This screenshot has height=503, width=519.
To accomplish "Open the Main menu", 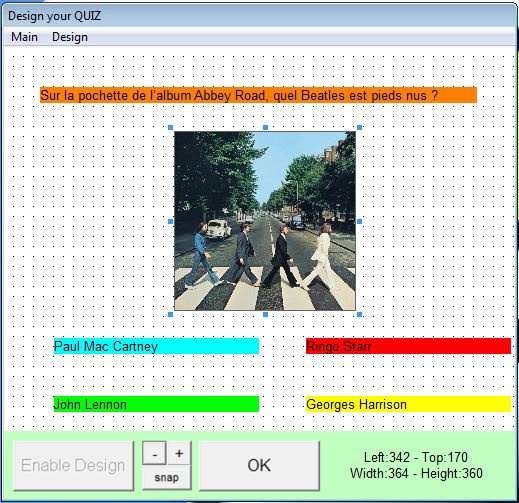I will pyautogui.click(x=24, y=37).
